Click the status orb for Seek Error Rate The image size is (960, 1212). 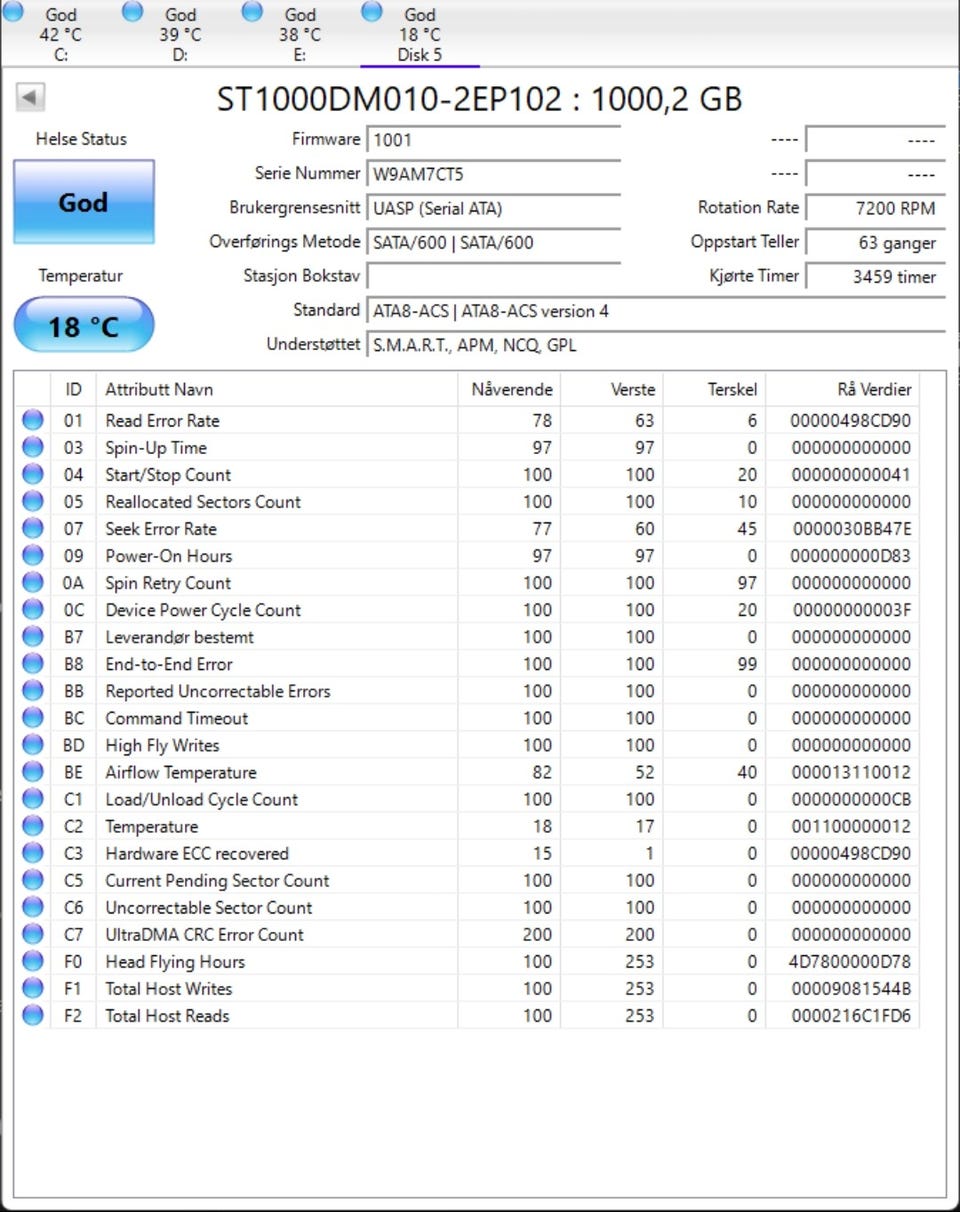33,528
